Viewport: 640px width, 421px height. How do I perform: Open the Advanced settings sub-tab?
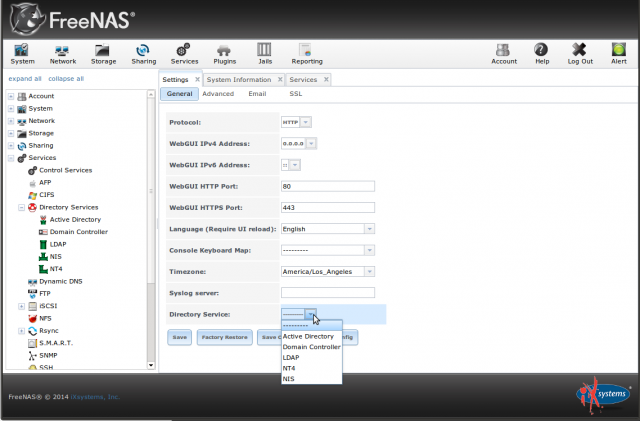point(218,94)
